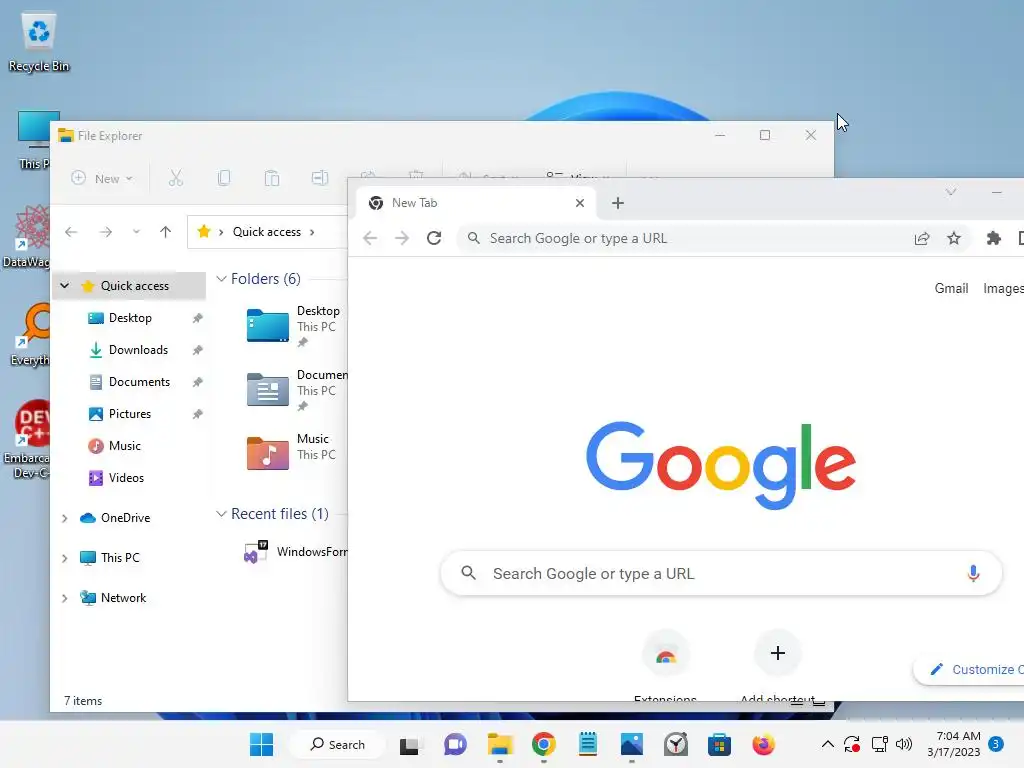Expand the This PC tree node
Image resolution: width=1024 pixels, height=768 pixels.
tap(65, 558)
